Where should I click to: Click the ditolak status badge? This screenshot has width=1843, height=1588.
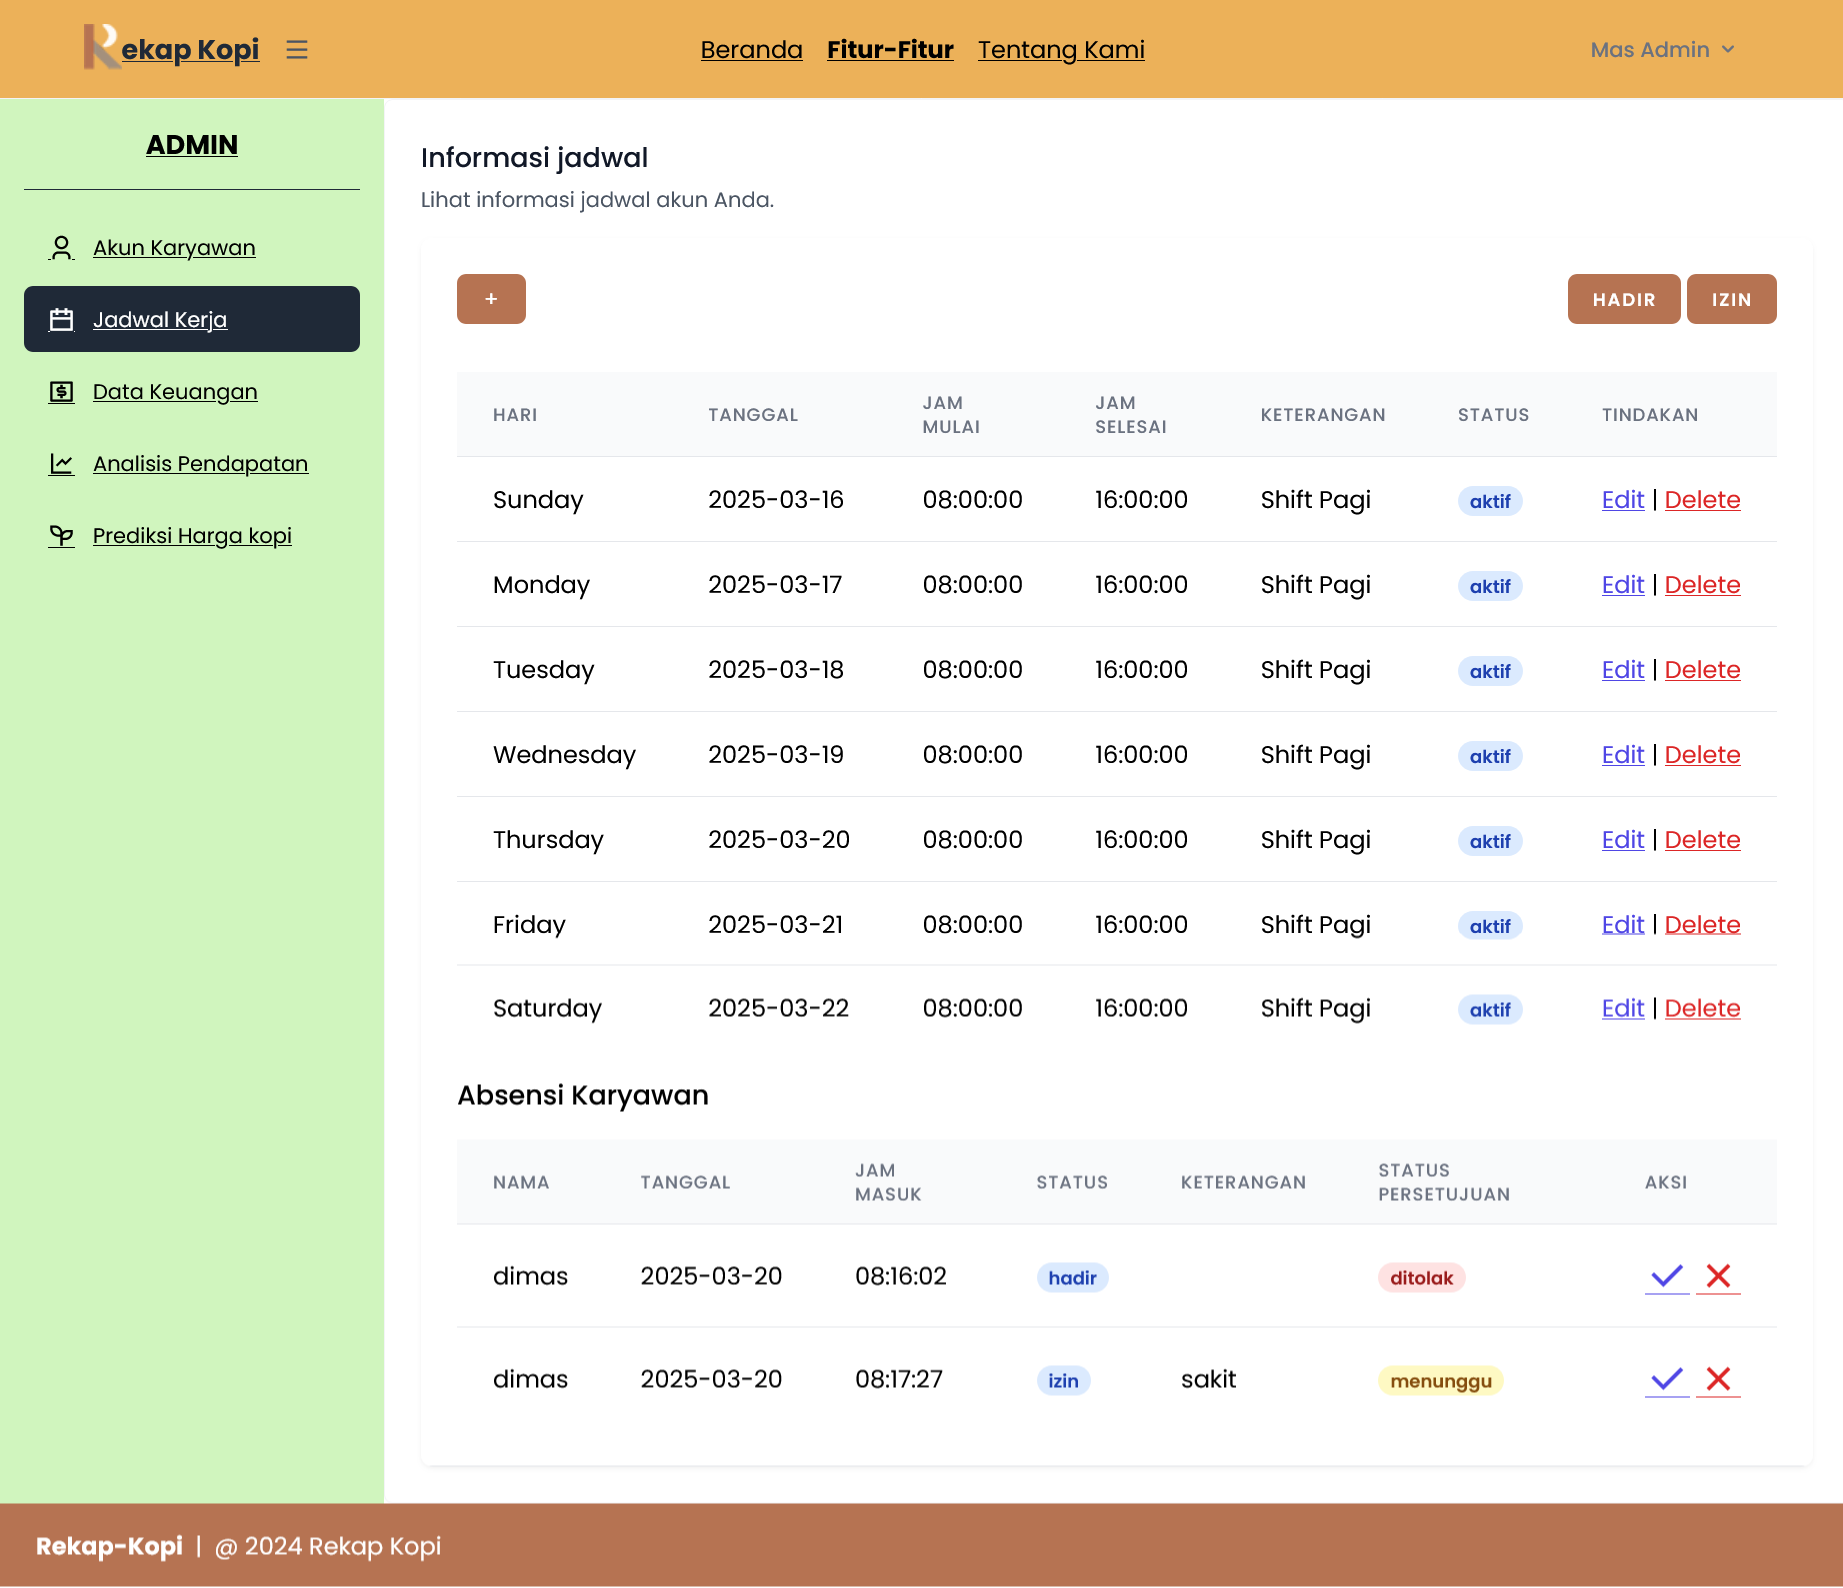tap(1421, 1278)
